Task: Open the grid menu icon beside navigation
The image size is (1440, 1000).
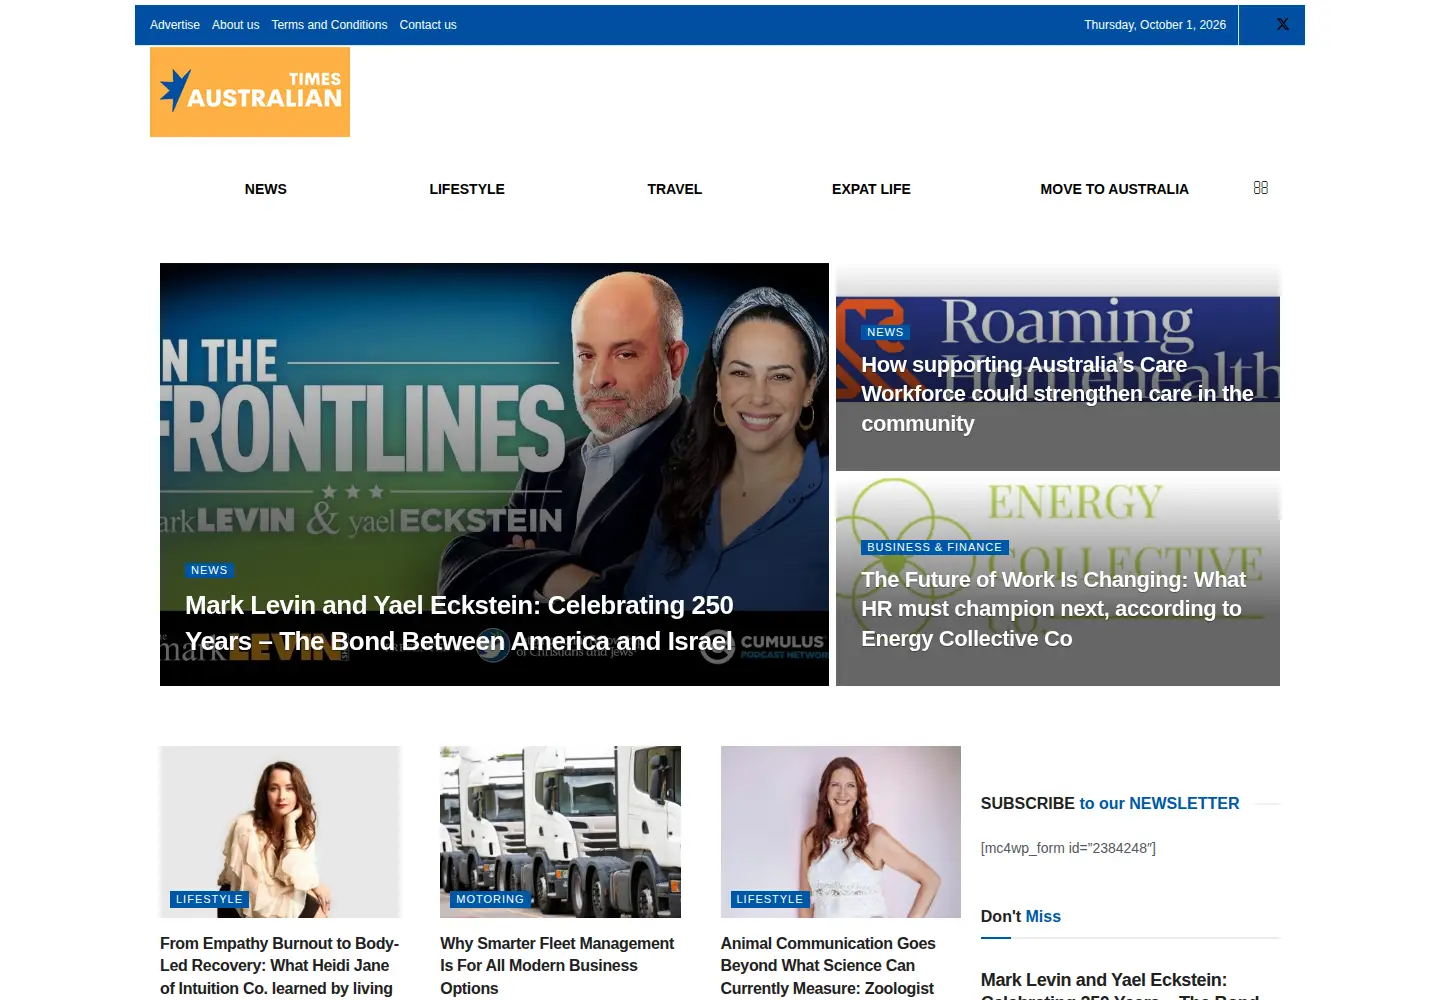Action: click(x=1261, y=188)
